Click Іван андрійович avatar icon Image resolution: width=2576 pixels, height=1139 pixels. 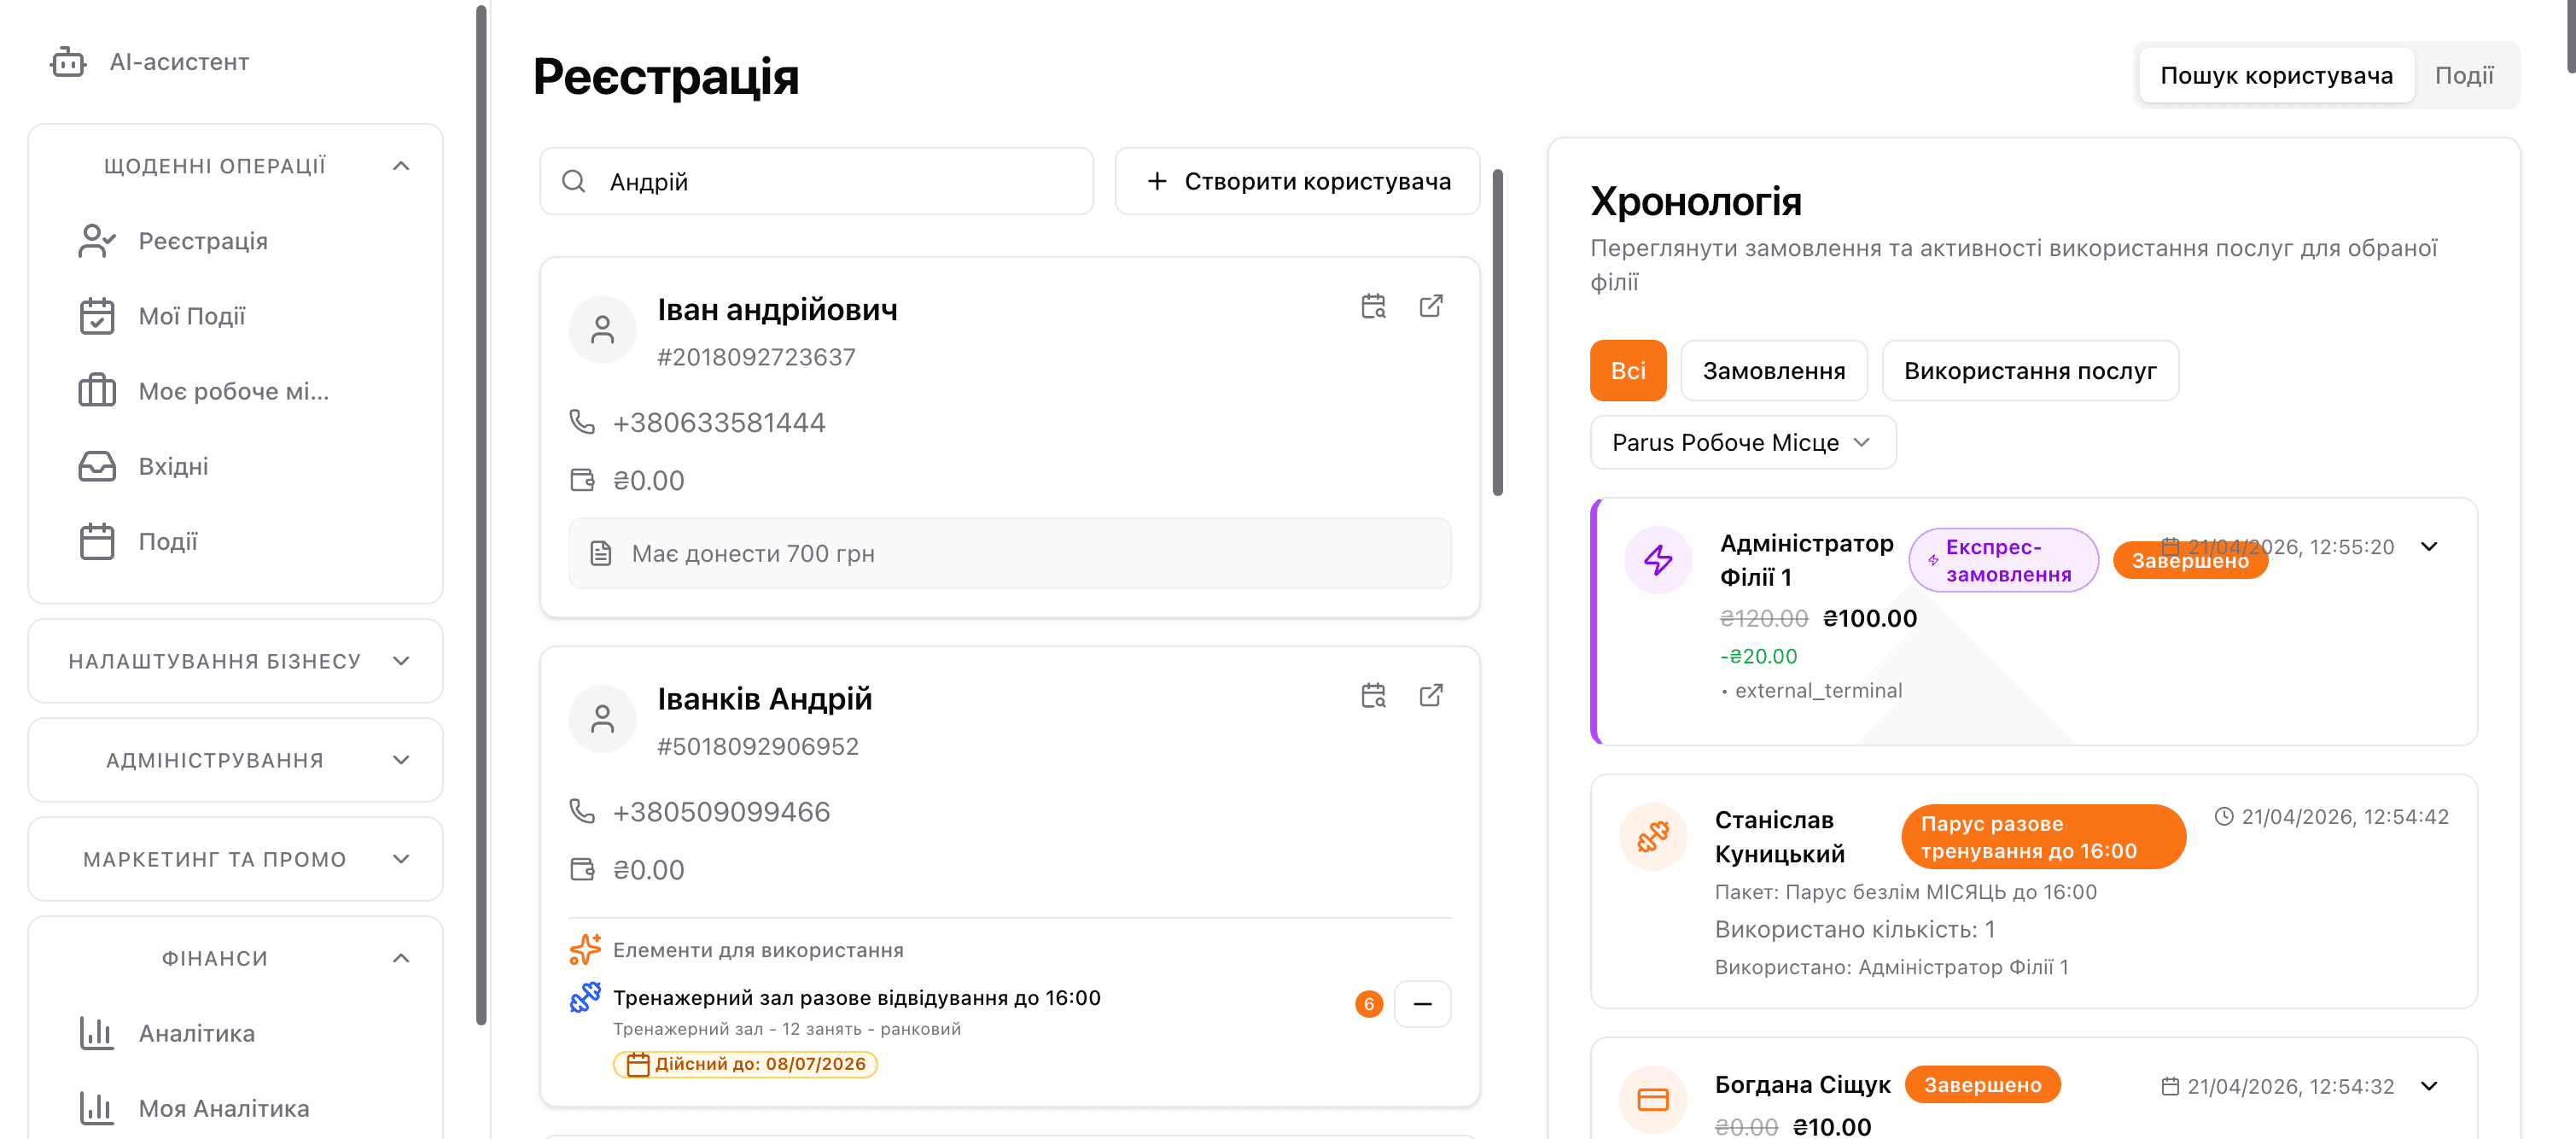(x=603, y=330)
